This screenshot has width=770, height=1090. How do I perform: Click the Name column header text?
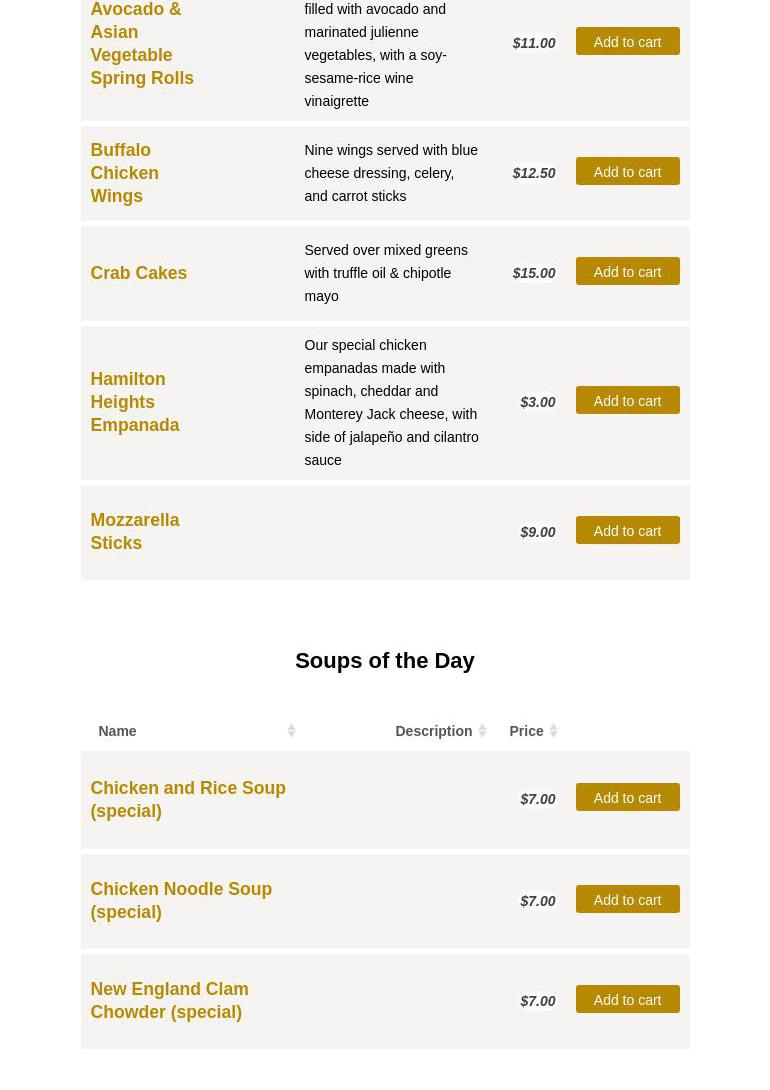pyautogui.click(x=117, y=731)
